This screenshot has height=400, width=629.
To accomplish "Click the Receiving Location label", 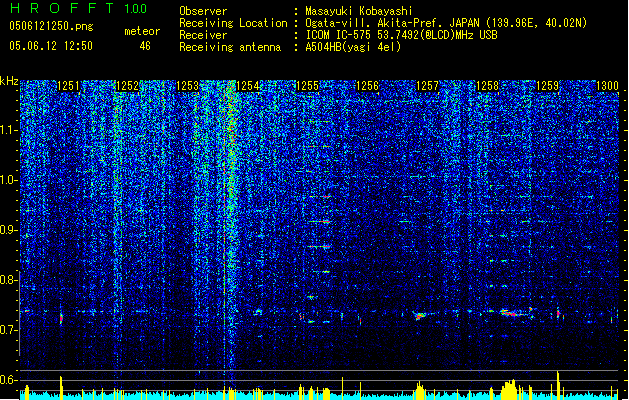I will pyautogui.click(x=233, y=23).
